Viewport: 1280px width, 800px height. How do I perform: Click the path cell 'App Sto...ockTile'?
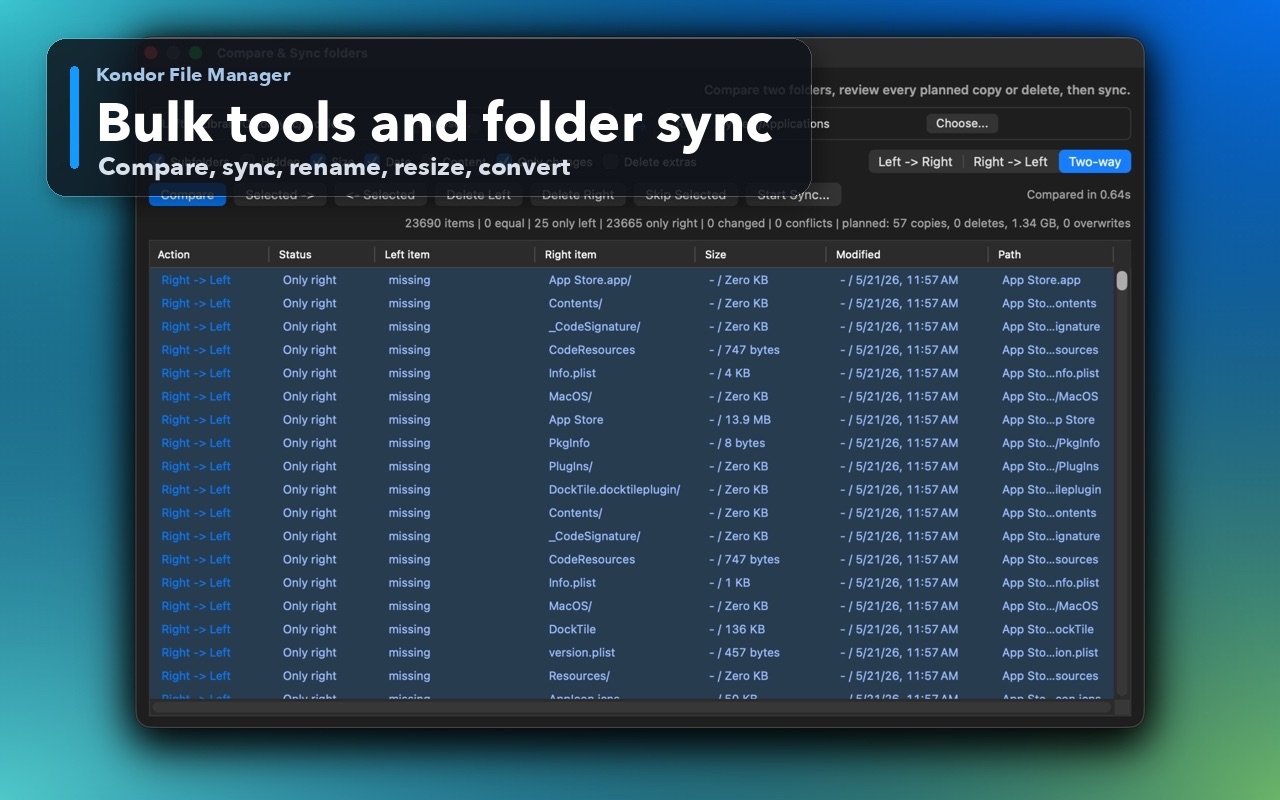[x=1048, y=629]
